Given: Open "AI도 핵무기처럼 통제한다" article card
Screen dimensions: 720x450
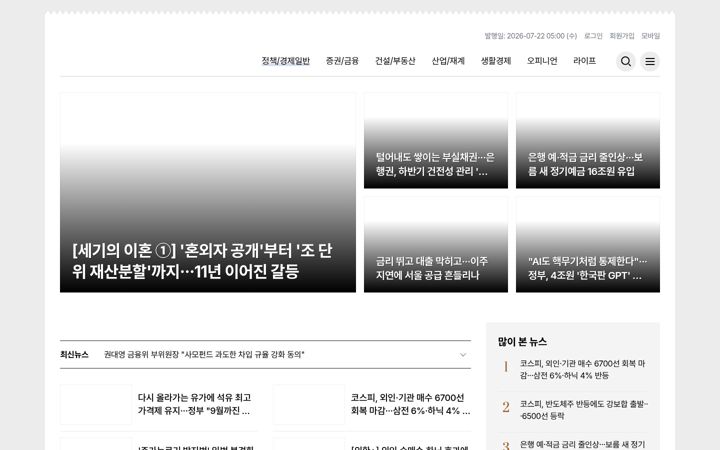Looking at the screenshot, I should pyautogui.click(x=588, y=245).
